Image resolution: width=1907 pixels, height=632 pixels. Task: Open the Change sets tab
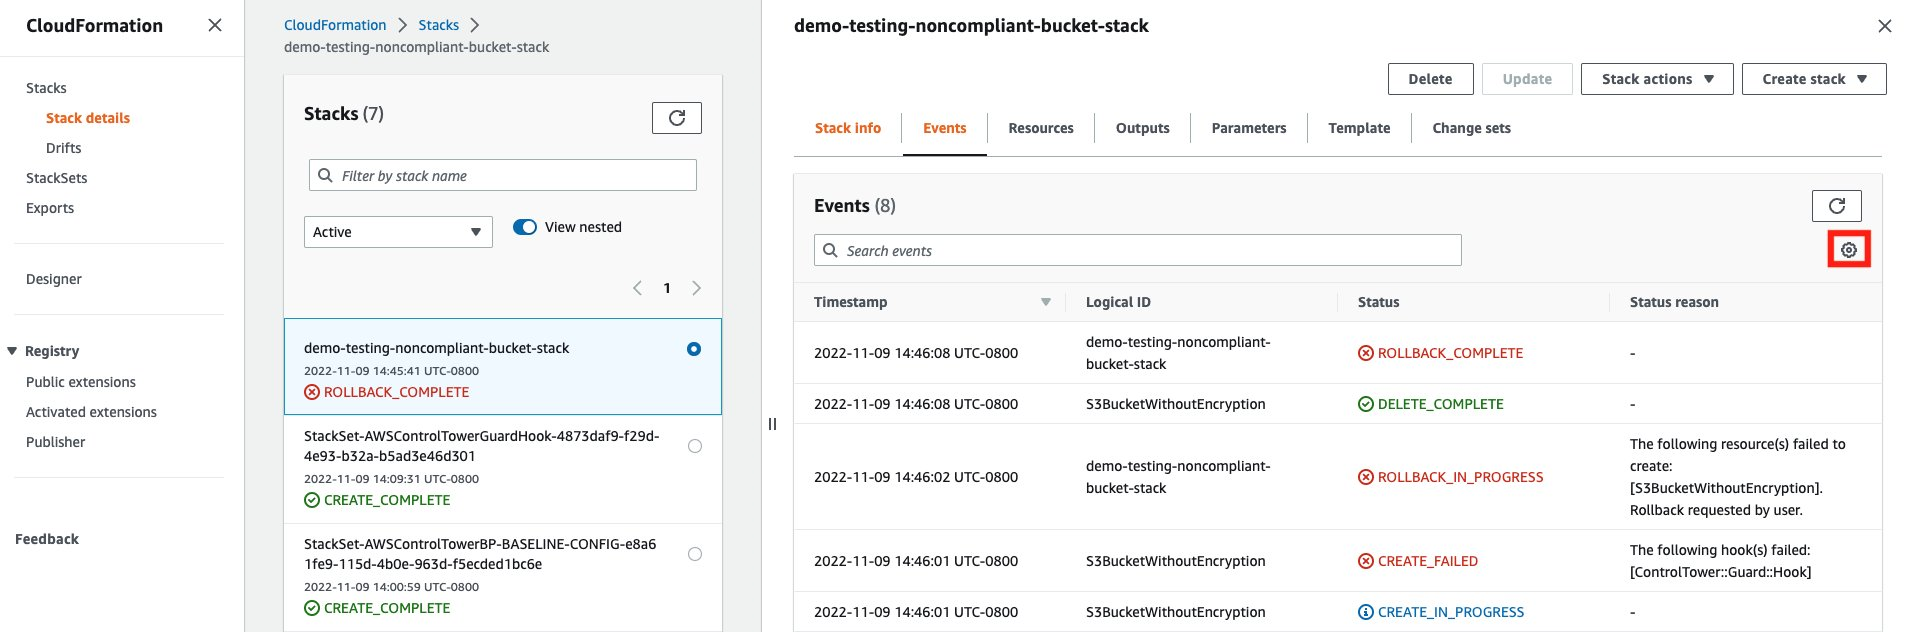1471,128
